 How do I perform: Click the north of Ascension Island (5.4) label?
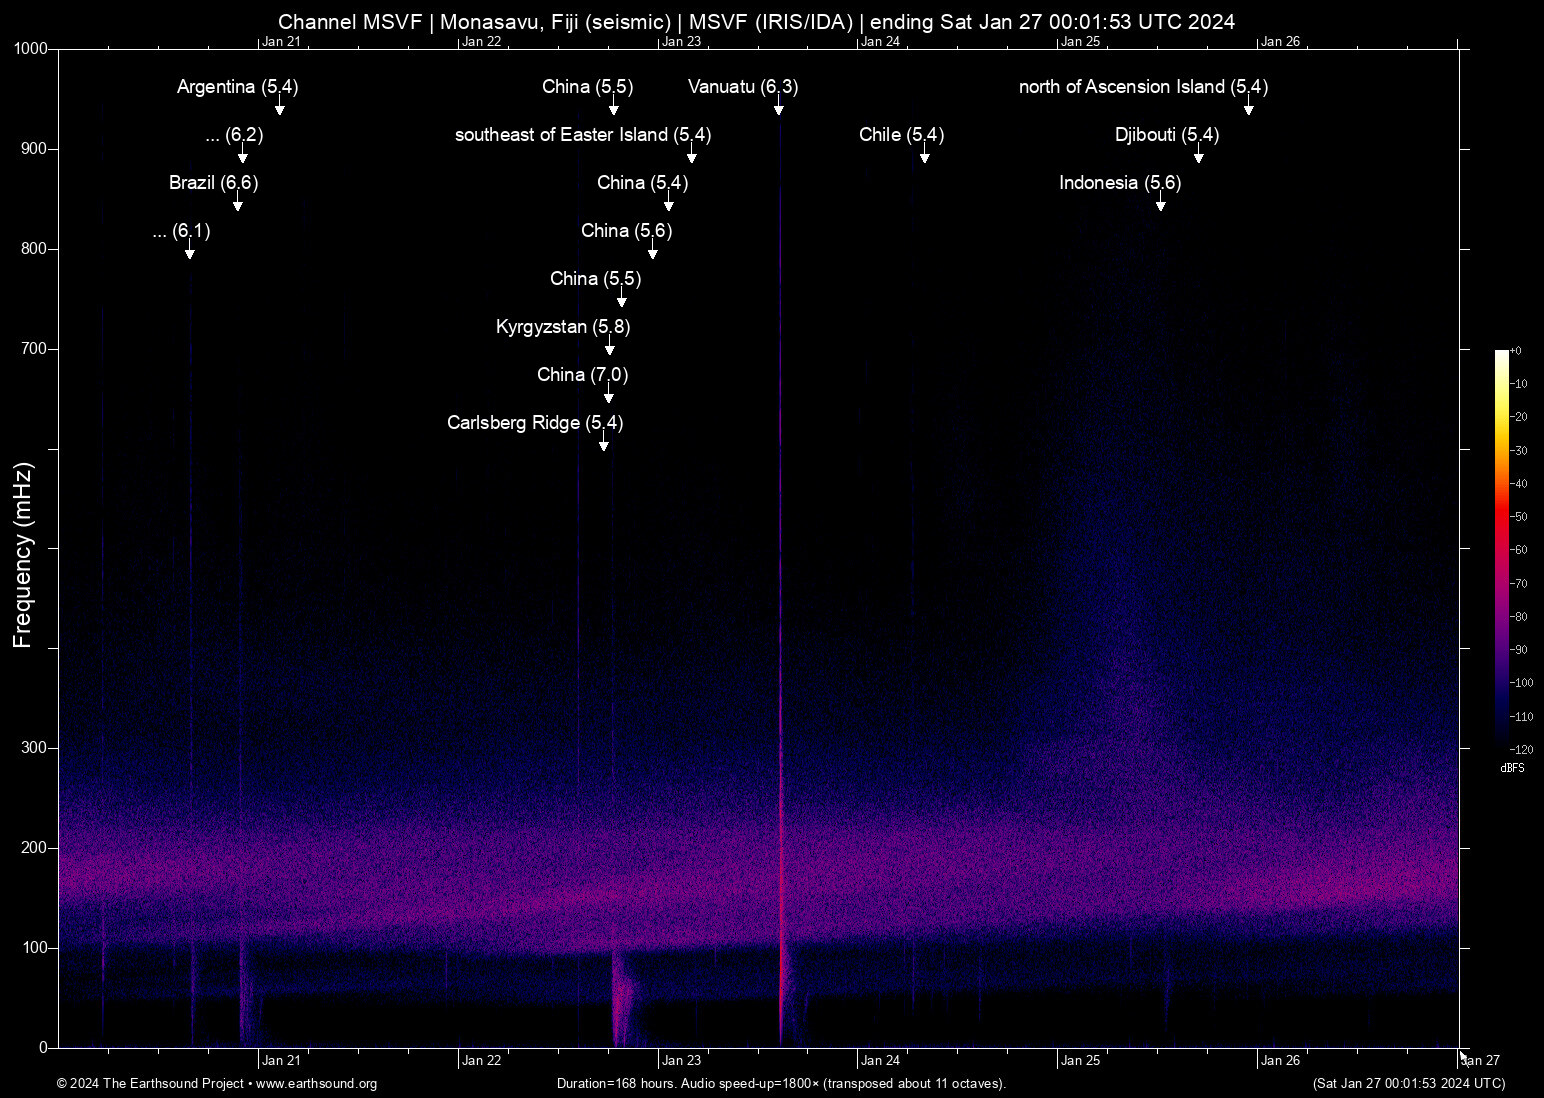click(x=1142, y=88)
